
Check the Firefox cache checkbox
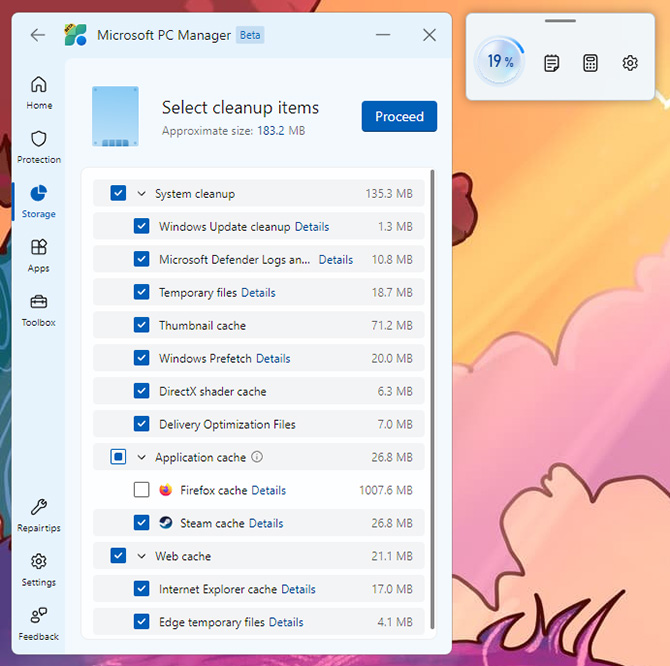click(x=141, y=490)
